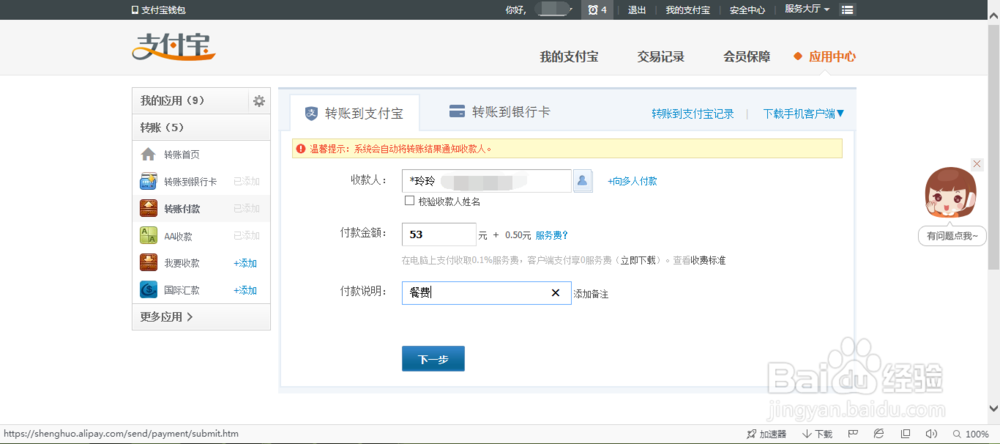Screen dimensions: 1000x444
Task: Select AA收款 text in the sidebar
Action: (178, 237)
